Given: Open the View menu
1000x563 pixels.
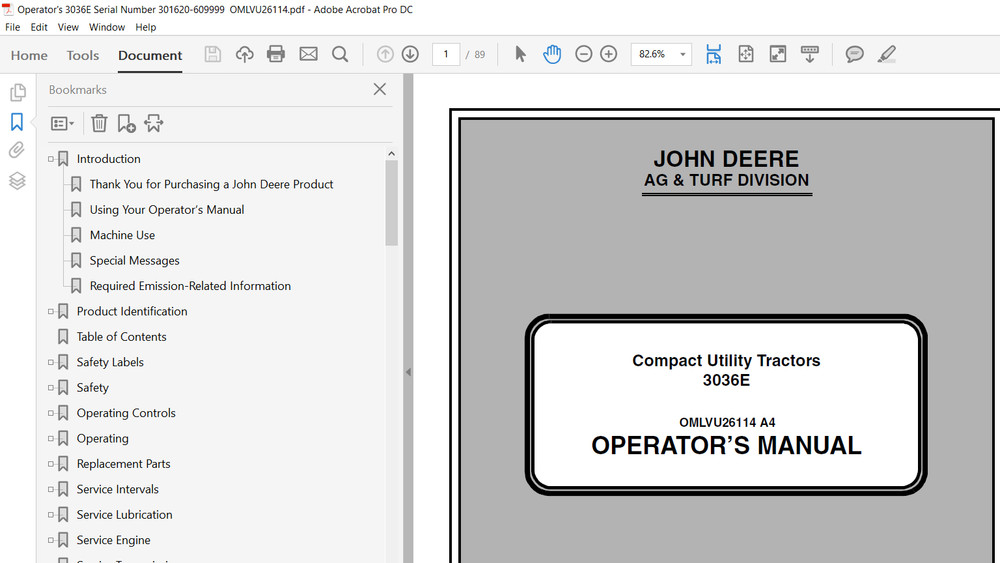Looking at the screenshot, I should click(x=68, y=27).
